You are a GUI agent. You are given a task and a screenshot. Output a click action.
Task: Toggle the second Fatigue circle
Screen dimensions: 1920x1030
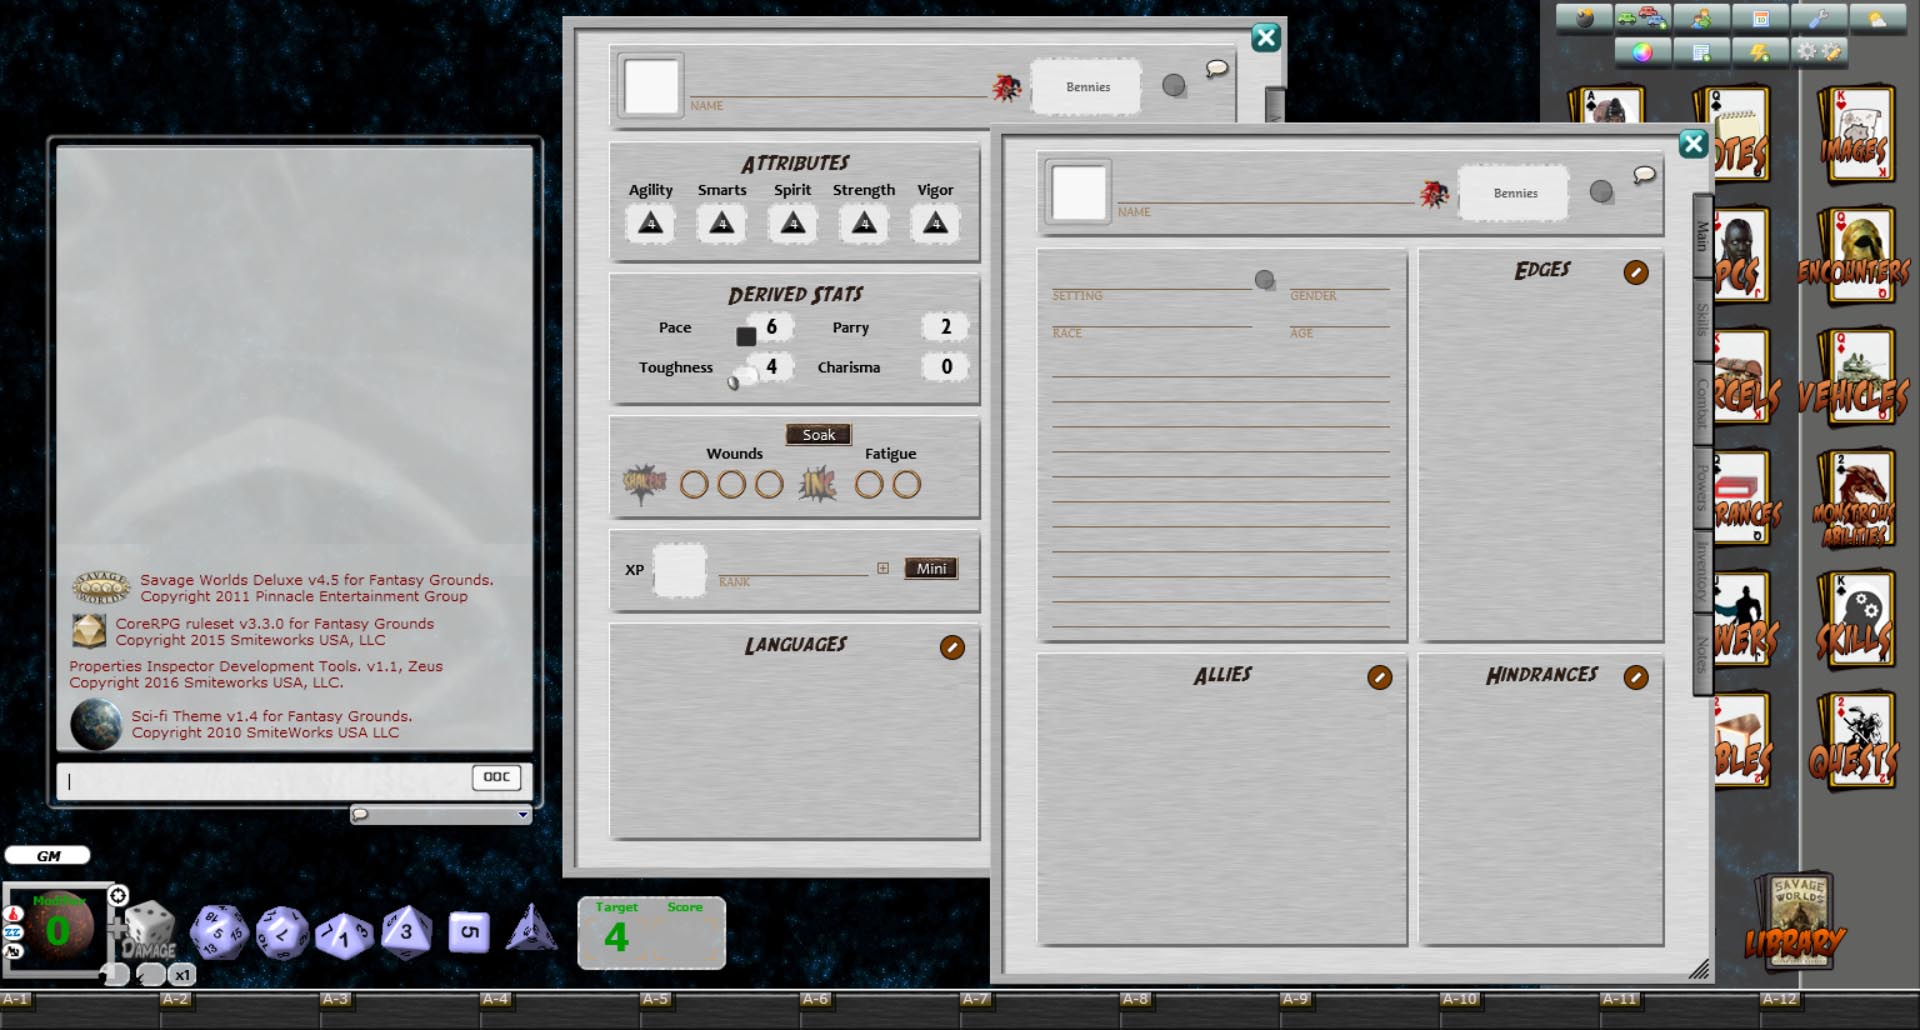pos(908,483)
